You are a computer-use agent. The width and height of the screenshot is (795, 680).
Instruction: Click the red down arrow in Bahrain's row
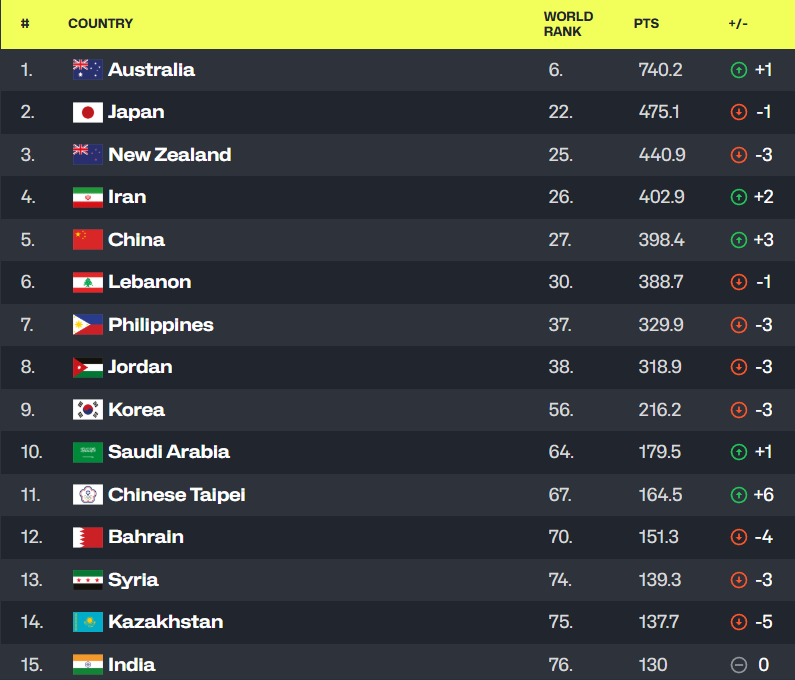click(x=739, y=536)
